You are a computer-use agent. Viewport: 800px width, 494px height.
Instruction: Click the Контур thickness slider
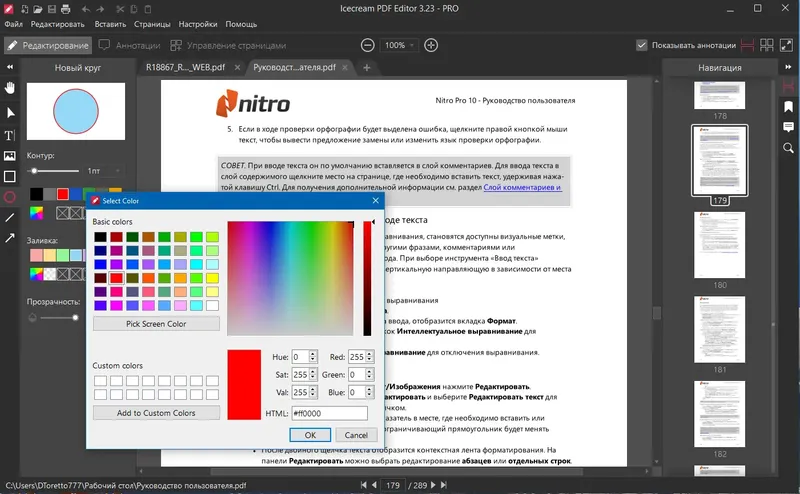(54, 171)
